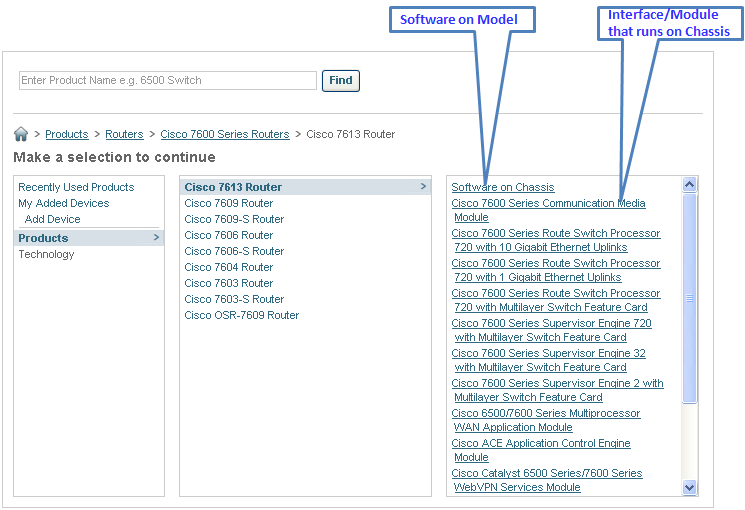Open Cisco 7600 Series Communication Media Module link

pos(548,210)
